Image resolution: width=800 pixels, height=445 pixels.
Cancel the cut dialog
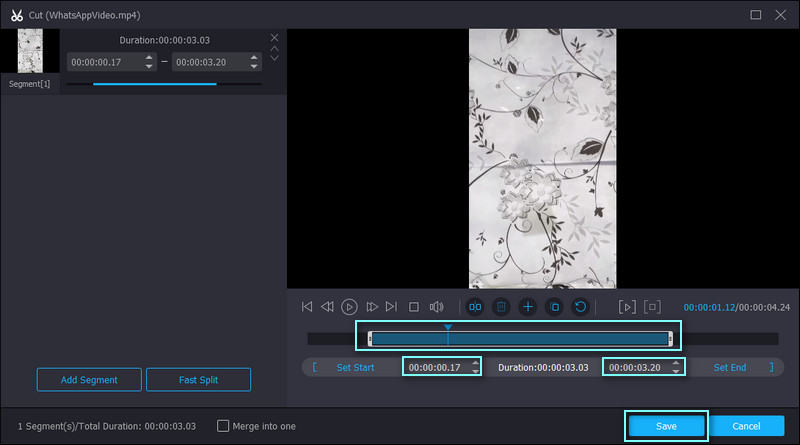click(x=746, y=426)
